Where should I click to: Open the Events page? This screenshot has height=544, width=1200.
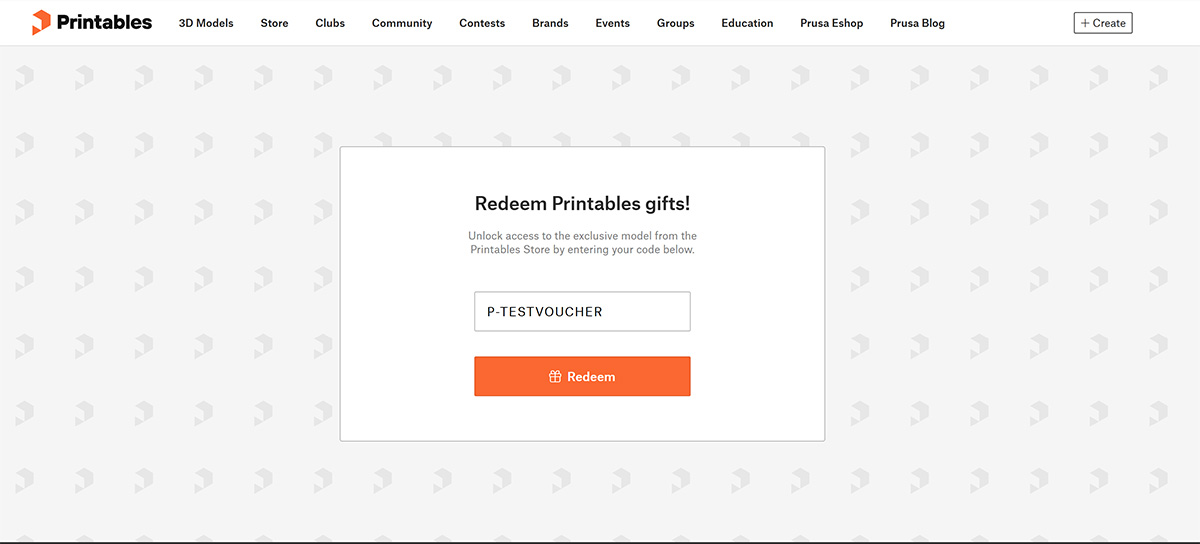(x=613, y=23)
